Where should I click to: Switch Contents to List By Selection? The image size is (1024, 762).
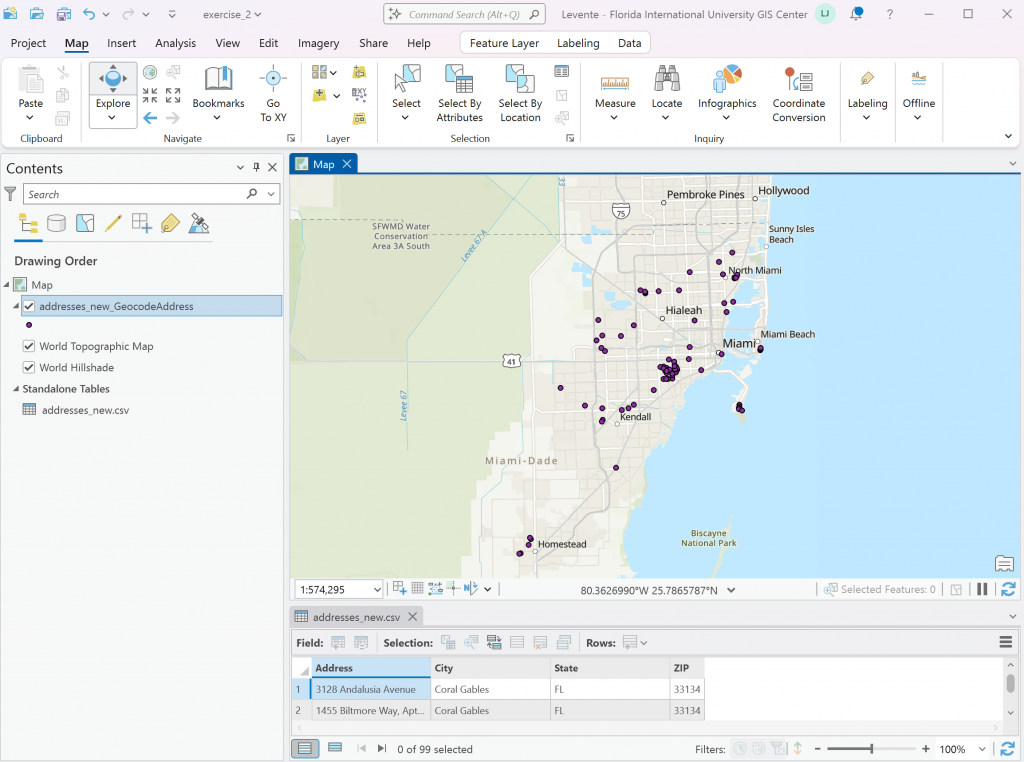pyautogui.click(x=85, y=223)
